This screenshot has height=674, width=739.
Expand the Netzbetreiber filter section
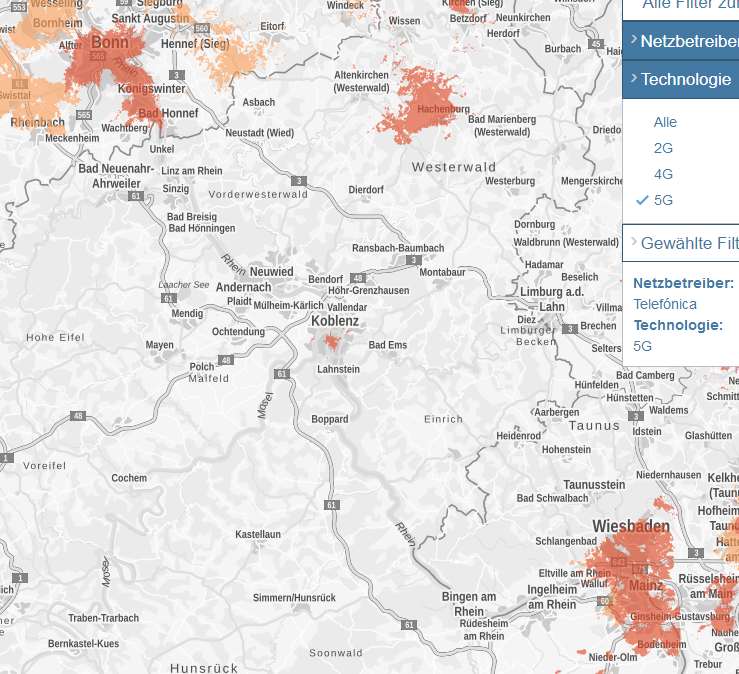click(681, 41)
